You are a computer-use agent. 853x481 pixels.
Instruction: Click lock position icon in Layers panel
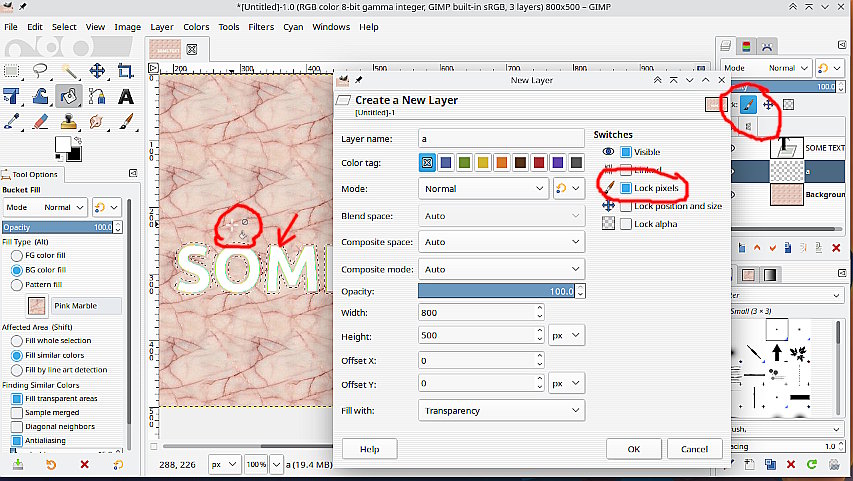(x=768, y=104)
